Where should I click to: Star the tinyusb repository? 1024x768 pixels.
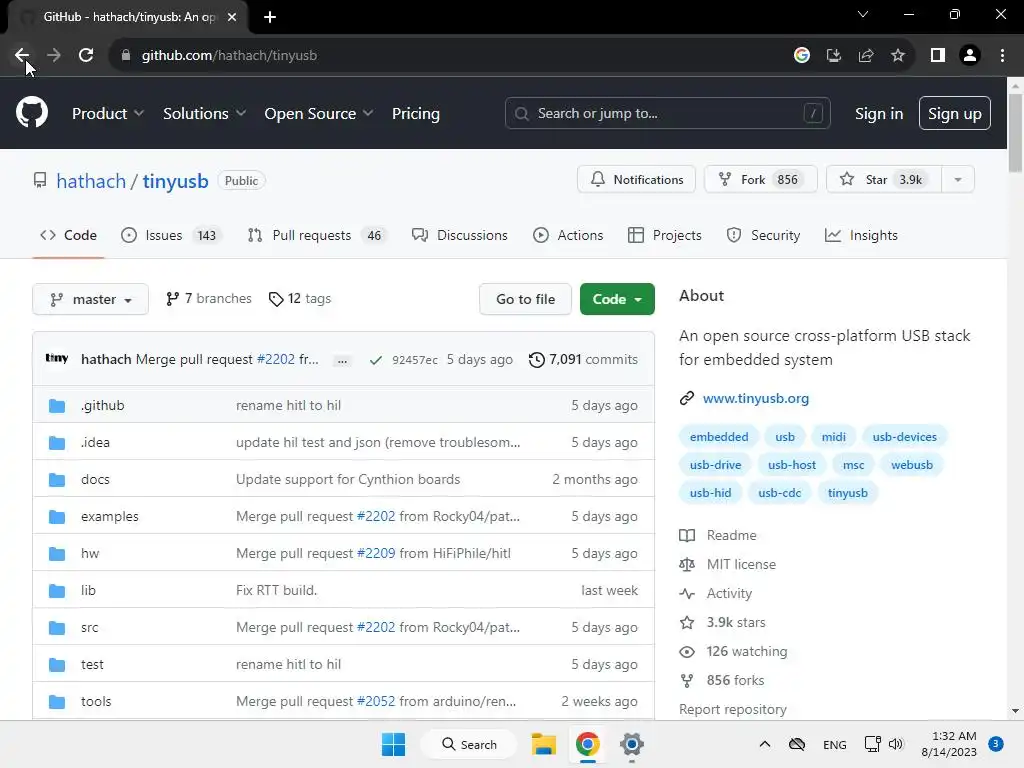tap(884, 180)
